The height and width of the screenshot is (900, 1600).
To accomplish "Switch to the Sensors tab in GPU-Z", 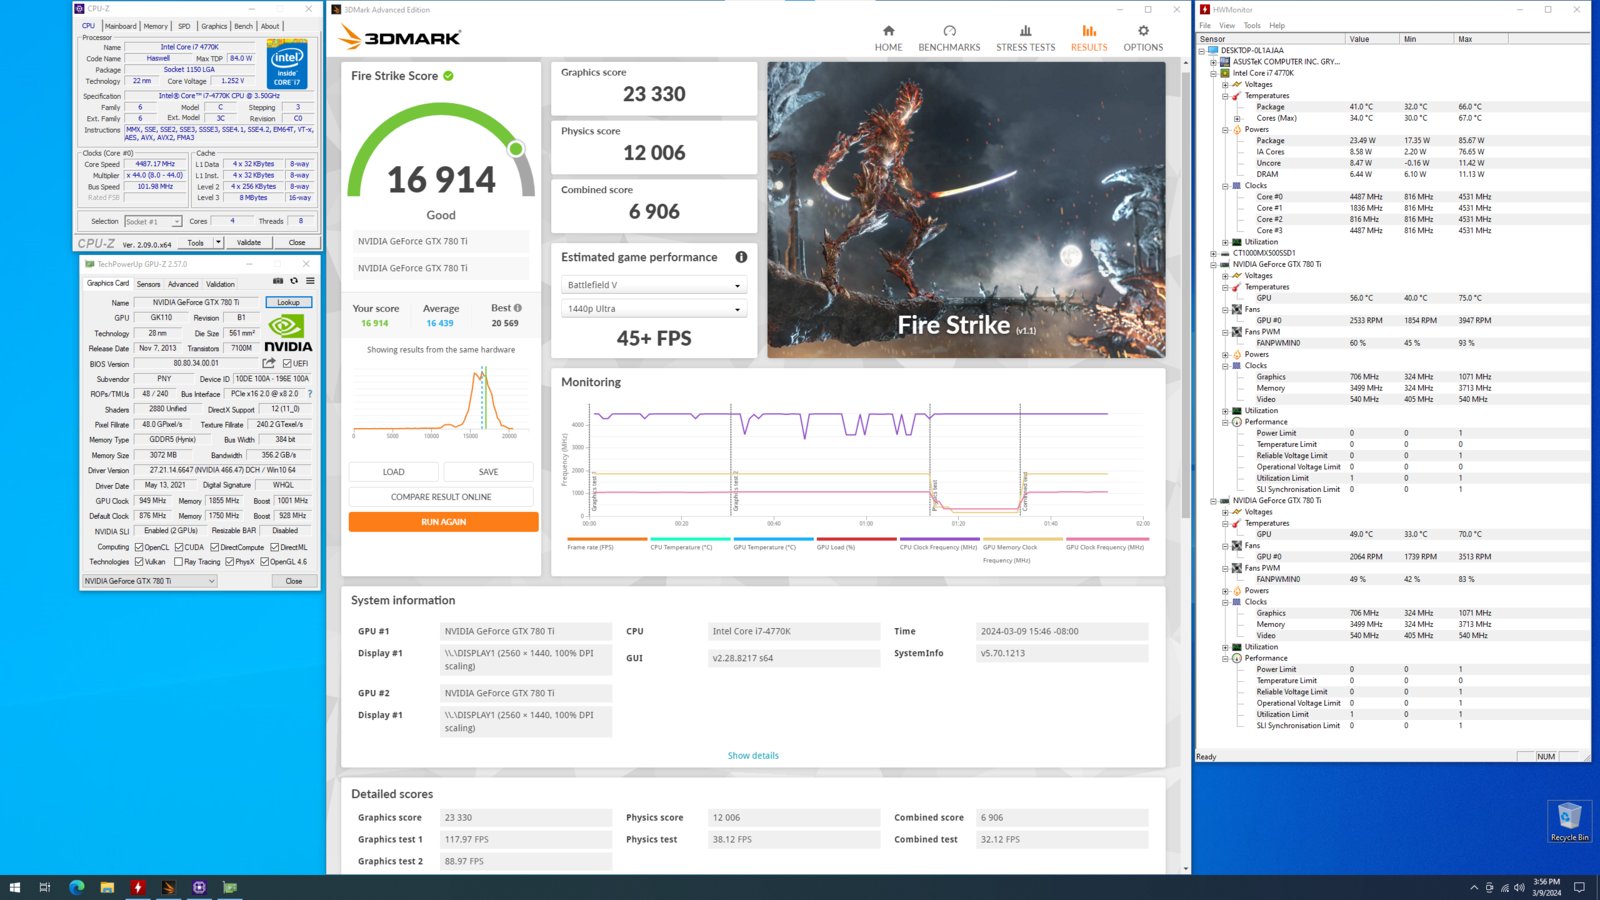I will 148,284.
